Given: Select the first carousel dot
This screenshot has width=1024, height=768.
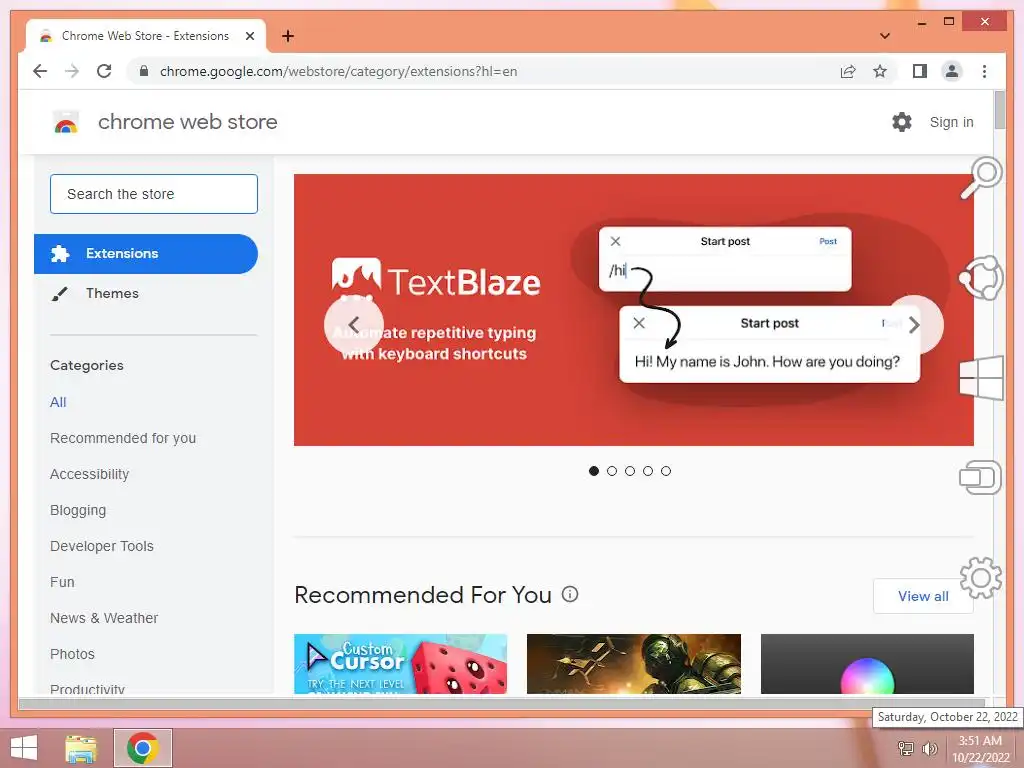Looking at the screenshot, I should tap(594, 471).
